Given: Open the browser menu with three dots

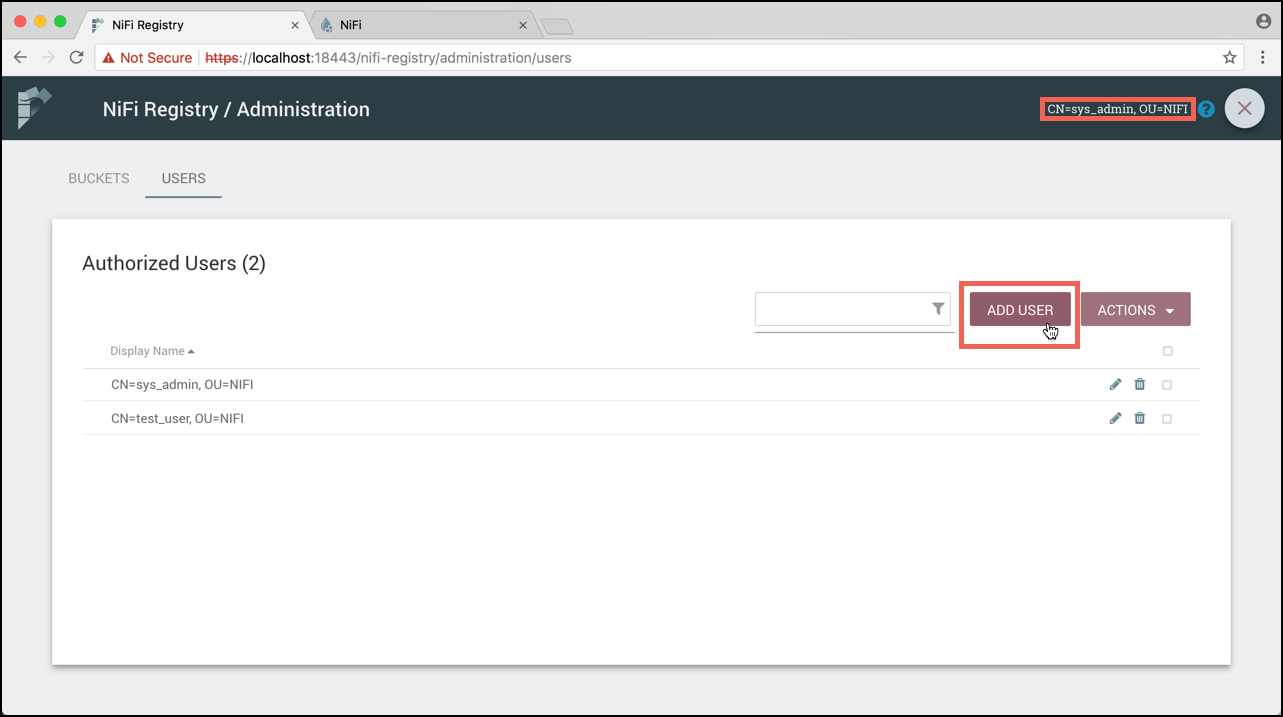Looking at the screenshot, I should (x=1262, y=57).
